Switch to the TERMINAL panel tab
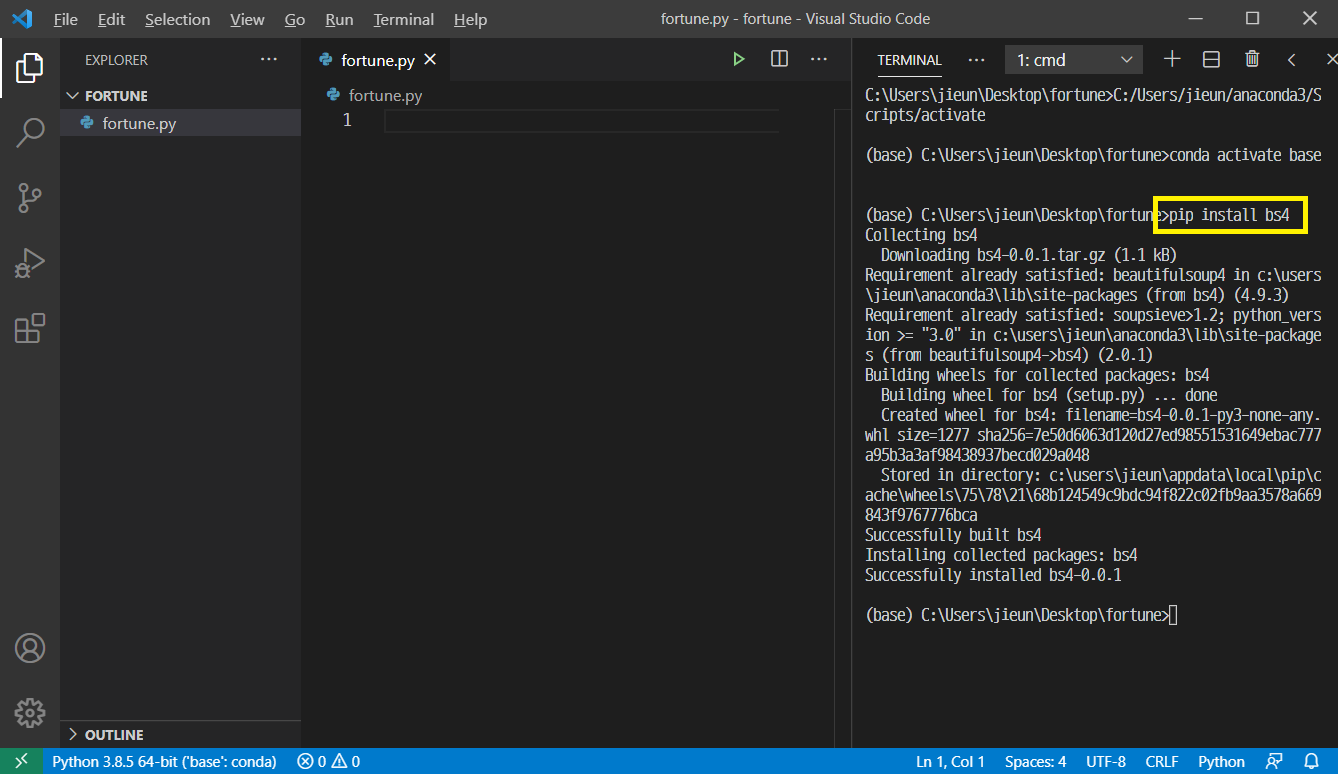 point(909,60)
